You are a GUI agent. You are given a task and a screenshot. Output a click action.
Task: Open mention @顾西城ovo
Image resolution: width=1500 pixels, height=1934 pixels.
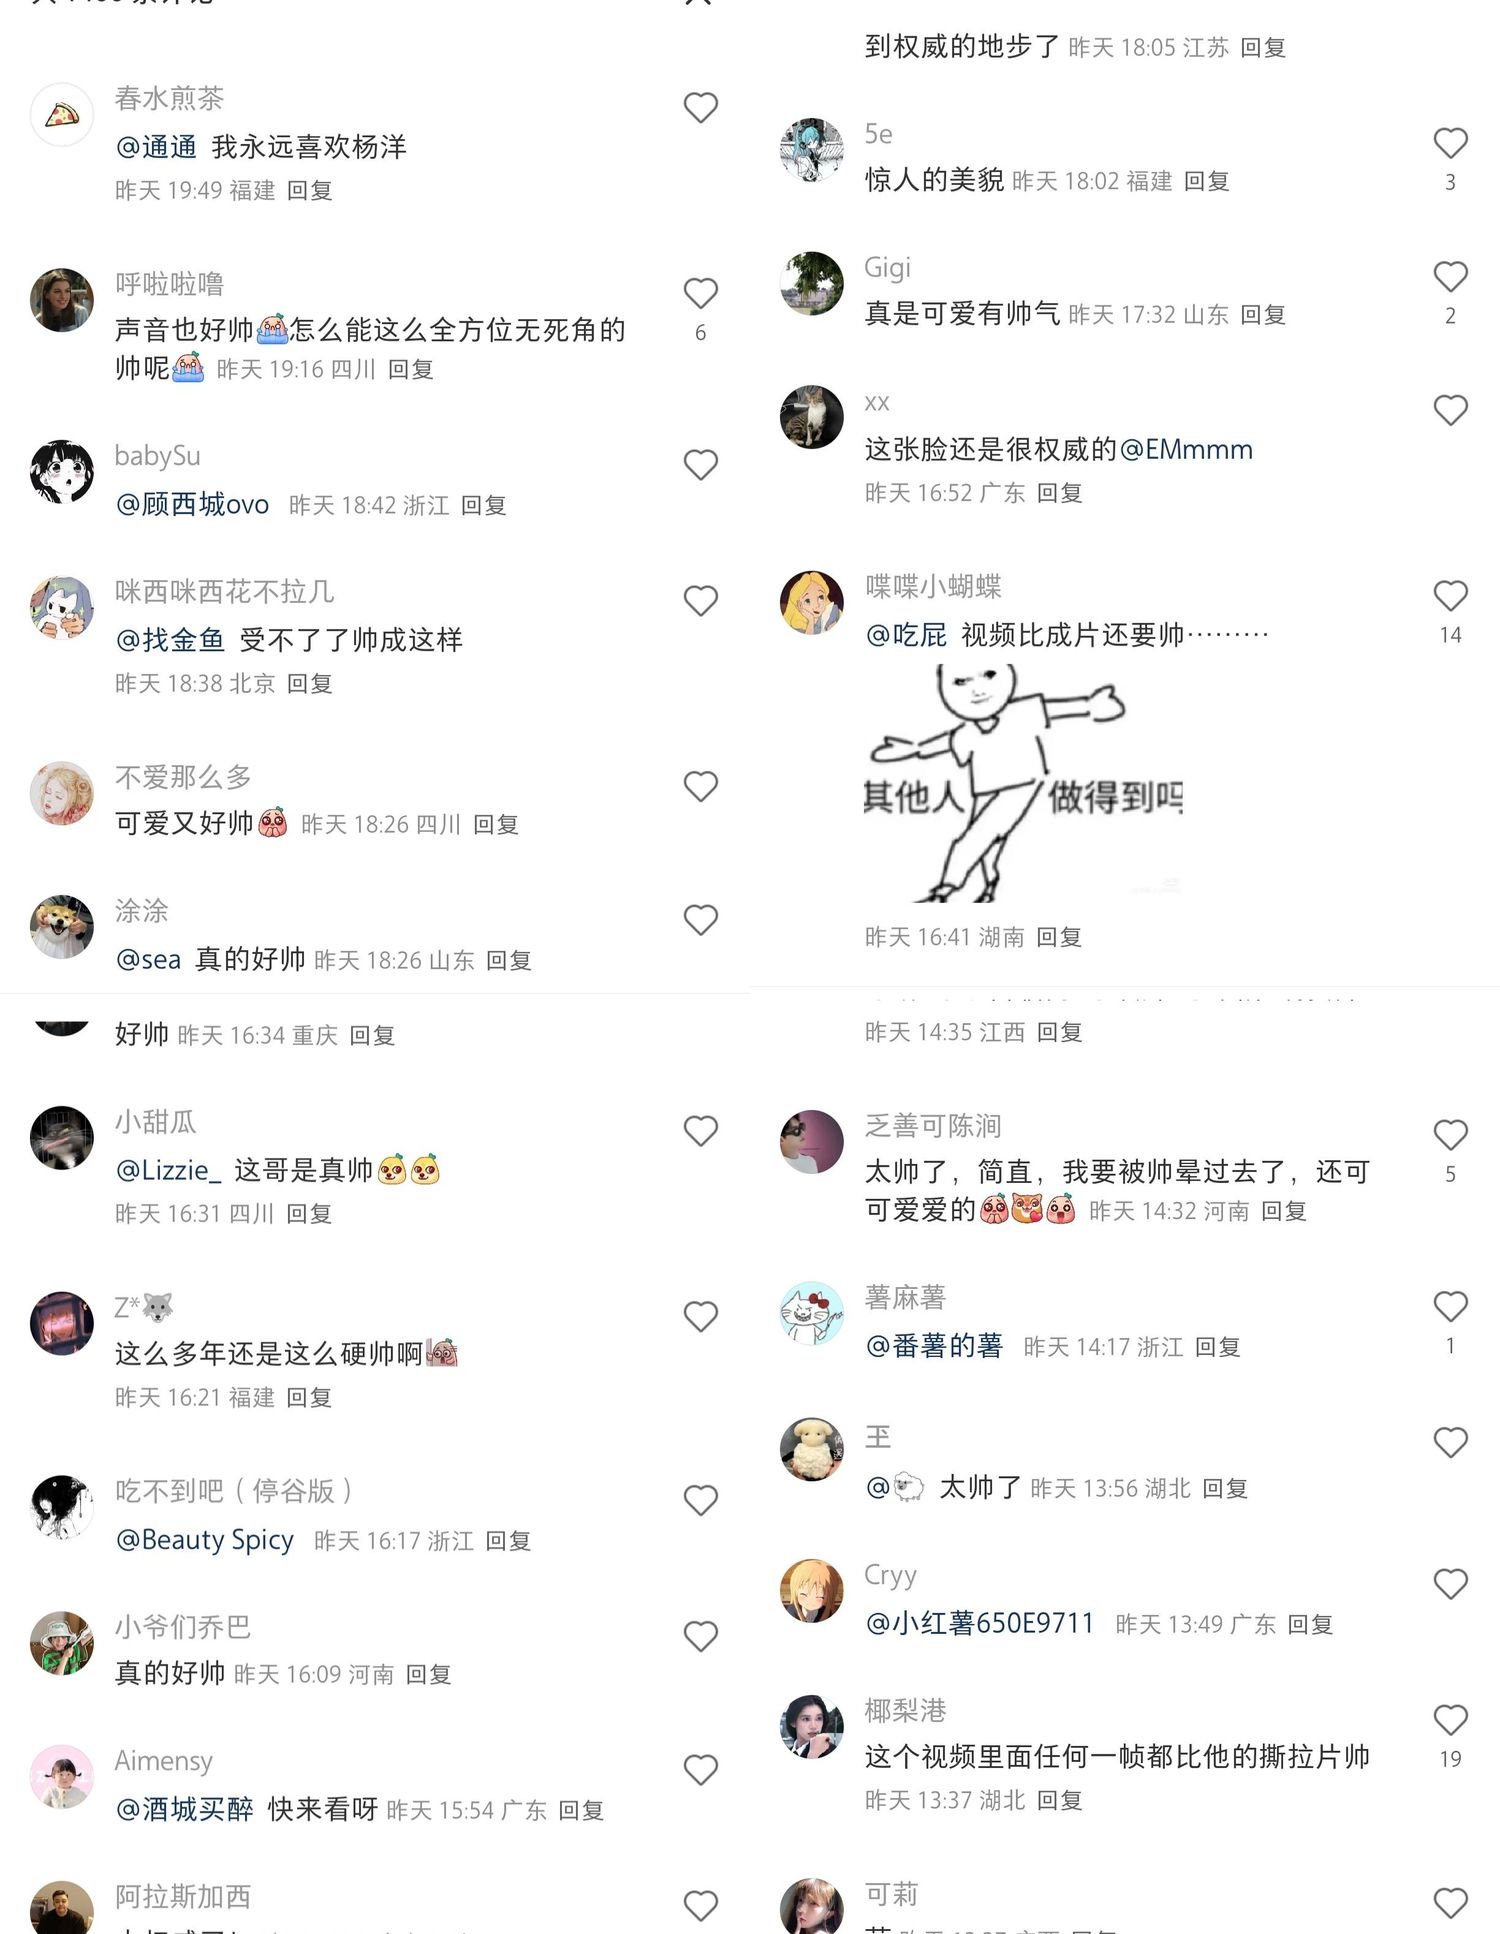192,504
